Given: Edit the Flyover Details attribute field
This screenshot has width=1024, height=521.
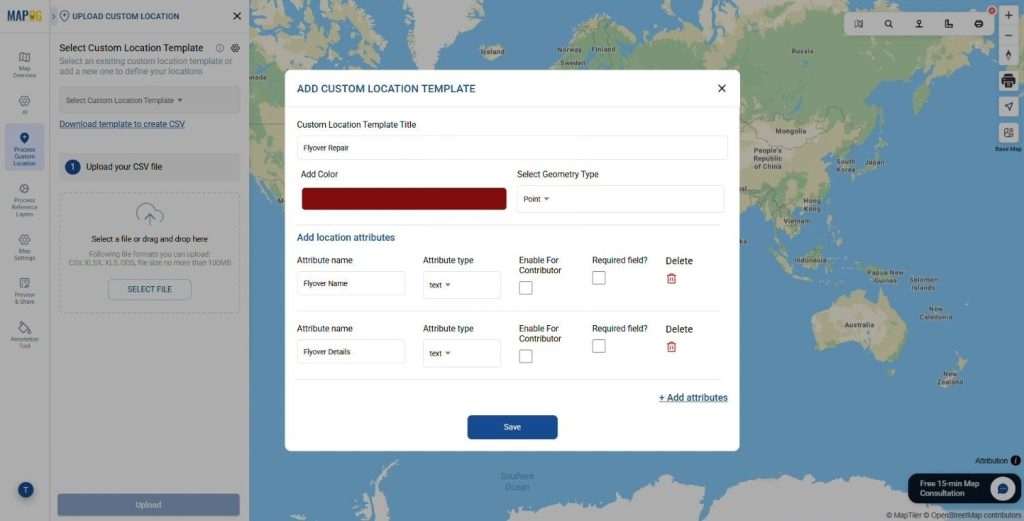Looking at the screenshot, I should click(x=351, y=352).
